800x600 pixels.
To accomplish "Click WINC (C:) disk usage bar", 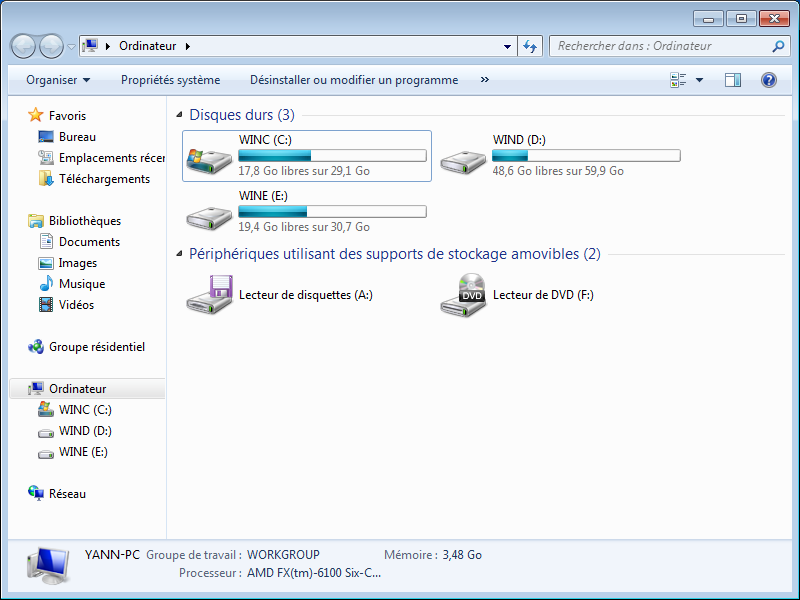I will click(x=332, y=156).
